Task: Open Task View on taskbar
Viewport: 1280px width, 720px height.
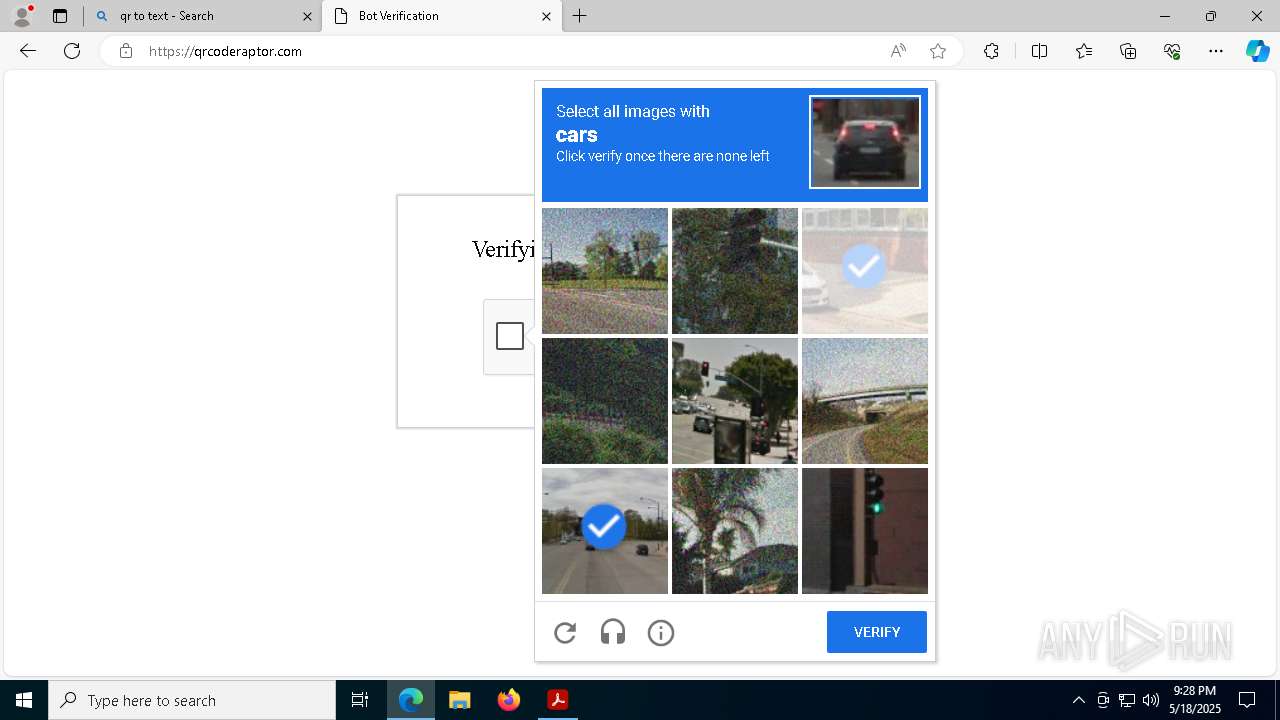Action: tap(360, 700)
